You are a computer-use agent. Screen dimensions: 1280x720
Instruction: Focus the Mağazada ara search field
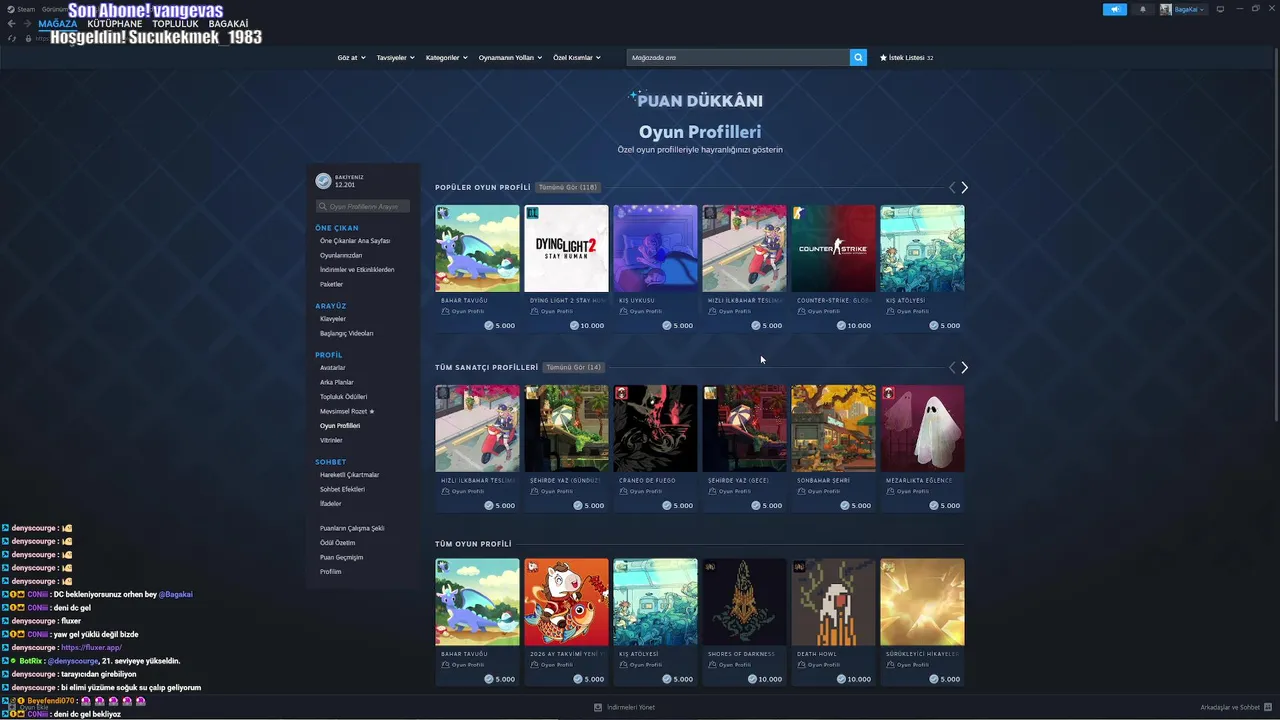[x=738, y=58]
